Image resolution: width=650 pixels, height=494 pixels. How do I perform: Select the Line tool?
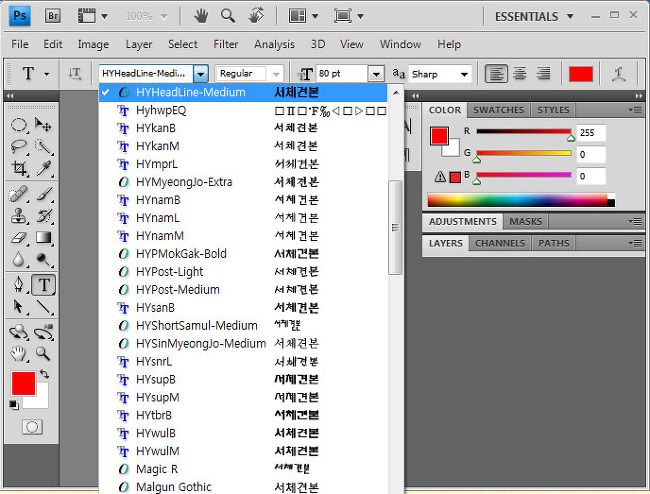(x=43, y=307)
